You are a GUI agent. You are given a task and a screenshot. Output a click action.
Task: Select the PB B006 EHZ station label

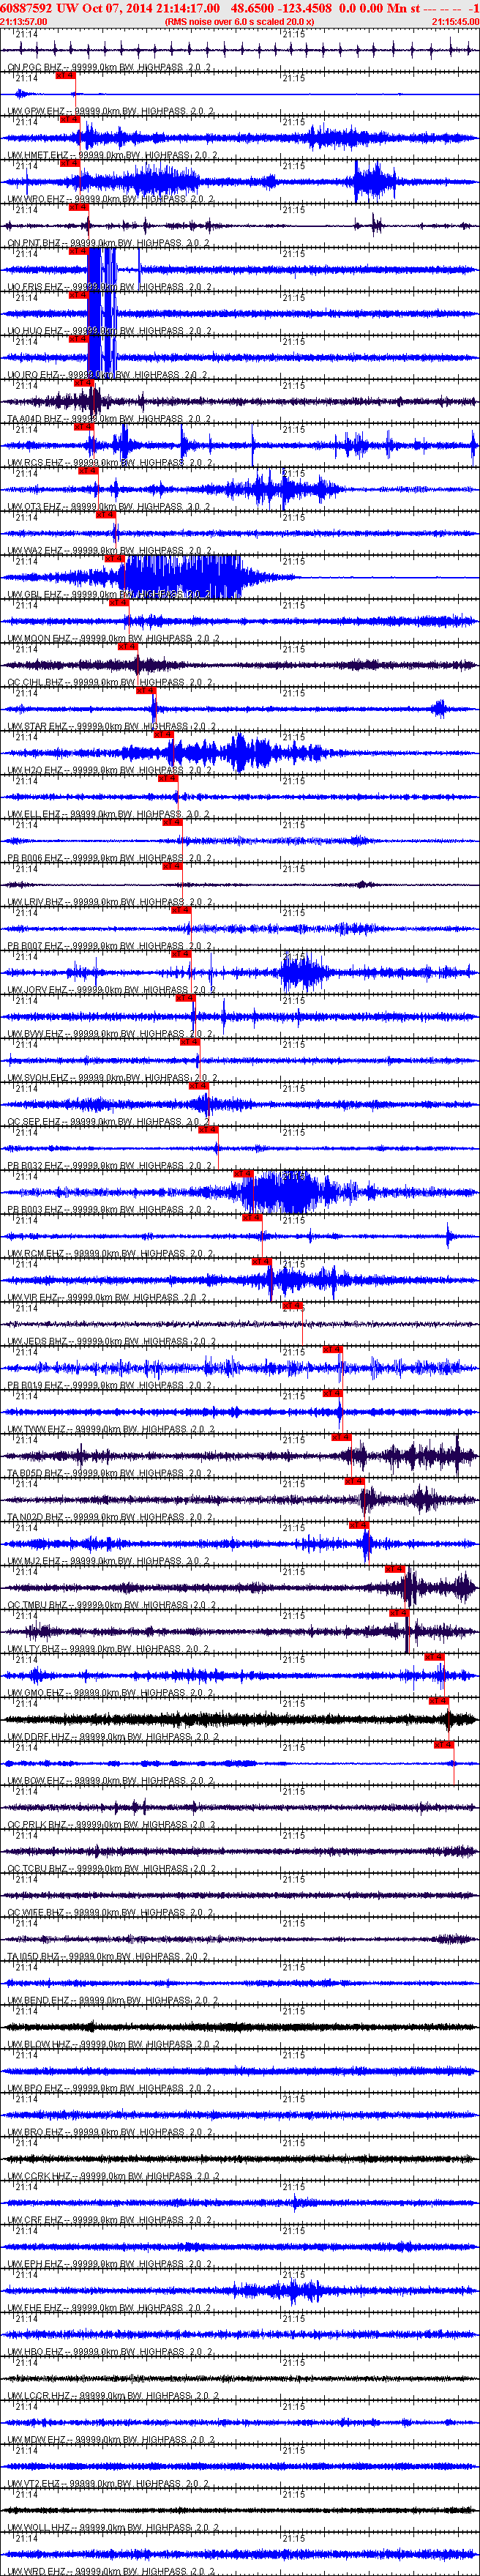point(109,859)
